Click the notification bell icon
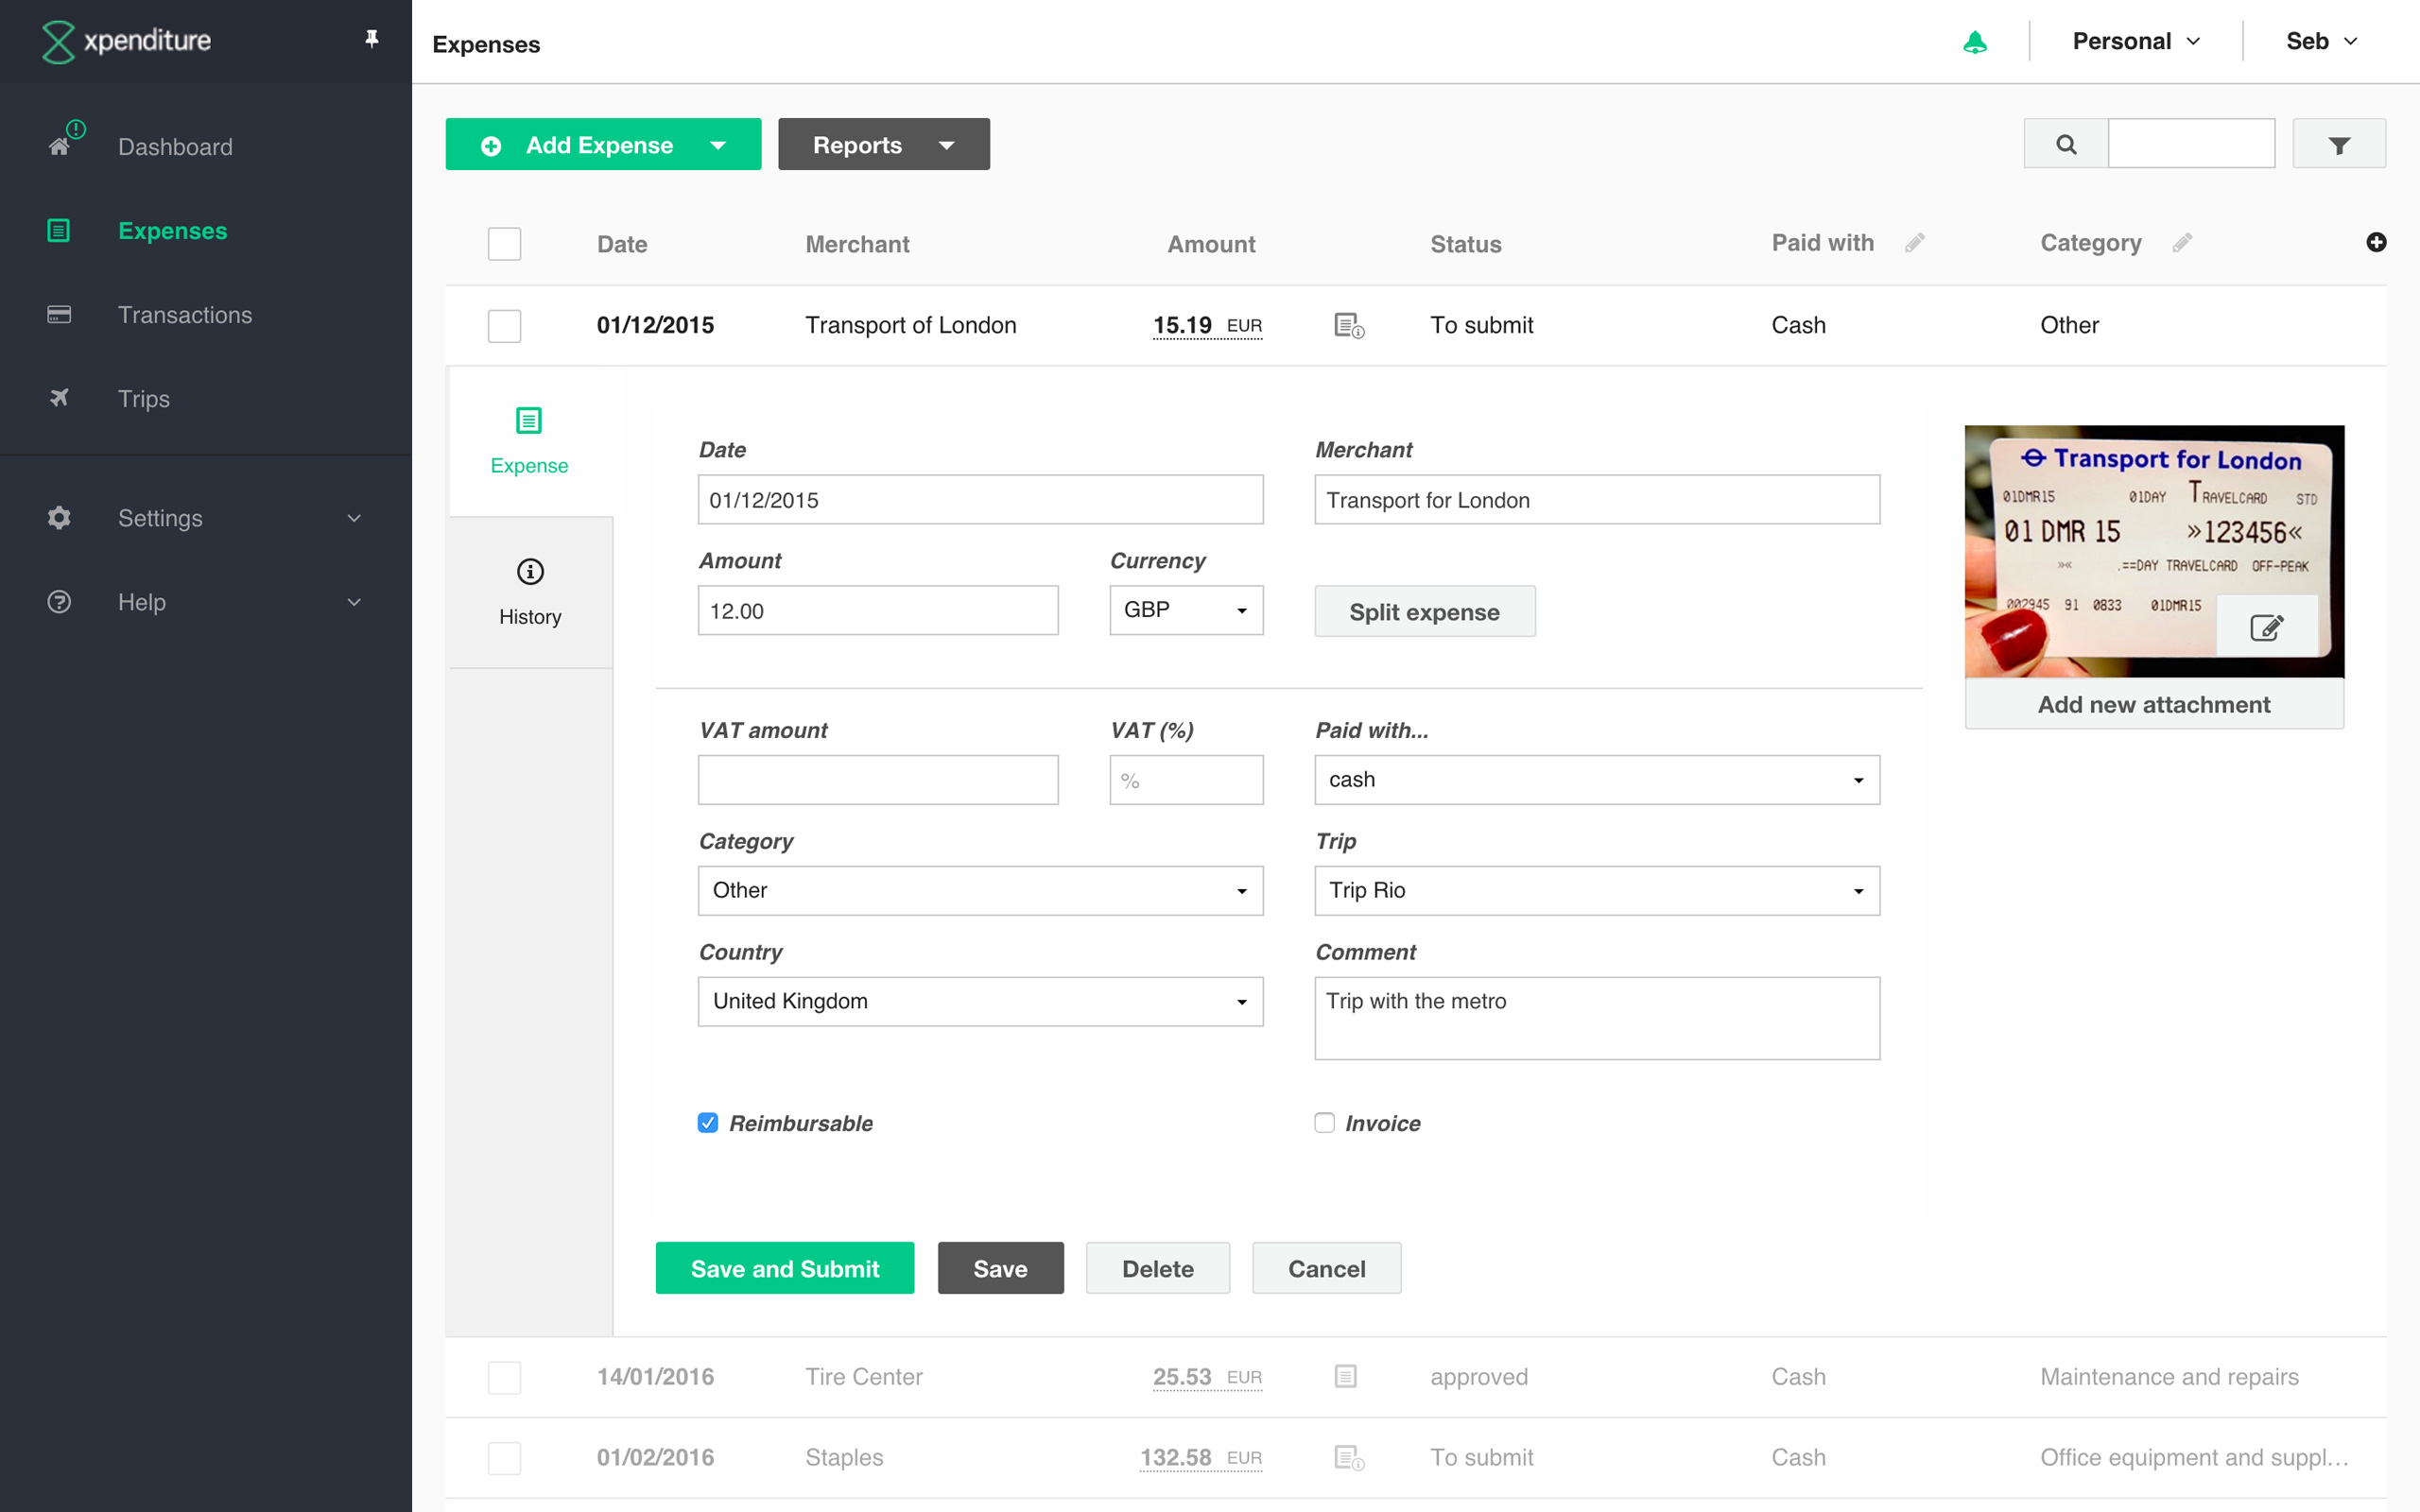Screen dimensions: 2420x1512 click(1974, 42)
